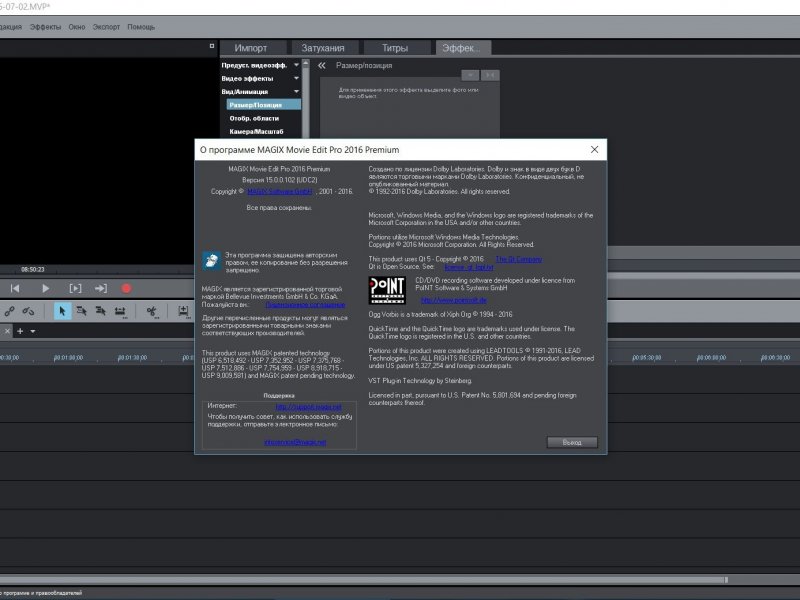Viewport: 800px width, 600px height.
Task: Click the 08:50:23 timecode under preview
Action: click(33, 269)
